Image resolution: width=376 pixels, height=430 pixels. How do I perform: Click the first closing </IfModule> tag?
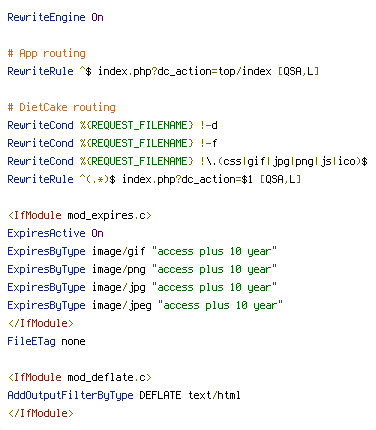[40, 323]
